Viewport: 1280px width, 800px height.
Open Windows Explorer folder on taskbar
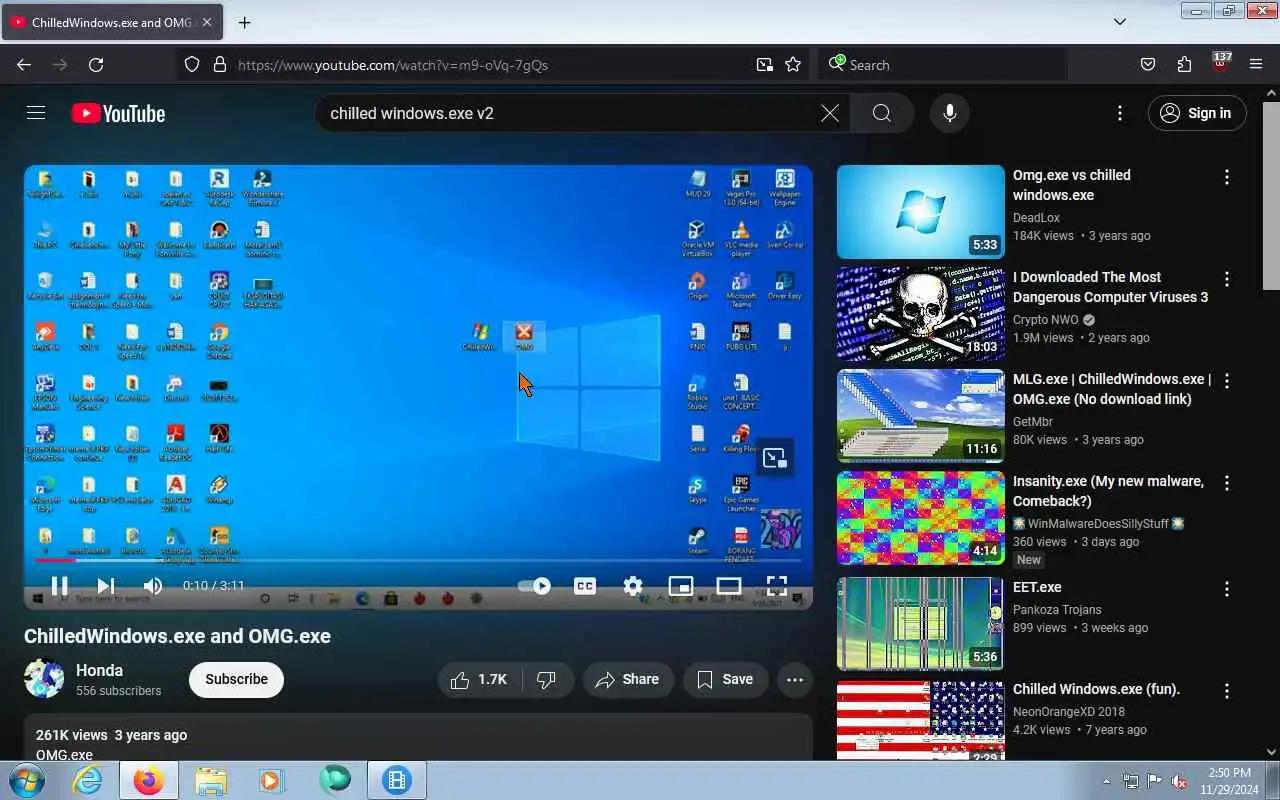click(x=211, y=780)
